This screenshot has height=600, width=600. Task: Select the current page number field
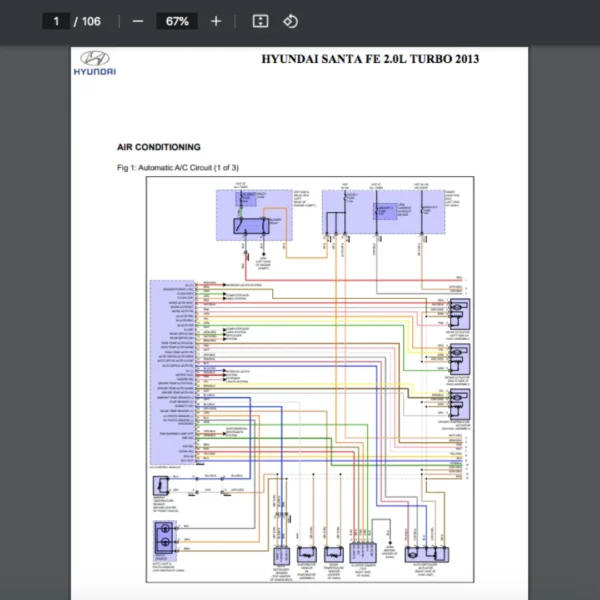(x=57, y=21)
